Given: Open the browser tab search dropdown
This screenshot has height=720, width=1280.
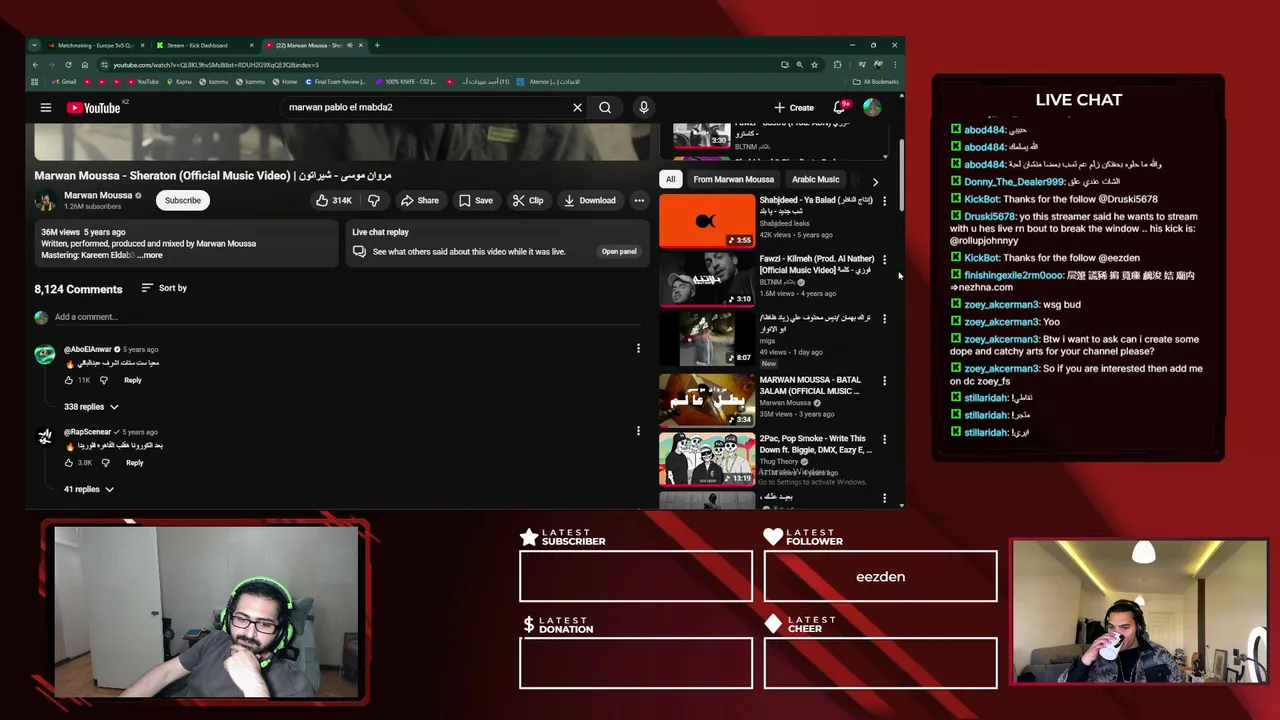Looking at the screenshot, I should point(34,45).
